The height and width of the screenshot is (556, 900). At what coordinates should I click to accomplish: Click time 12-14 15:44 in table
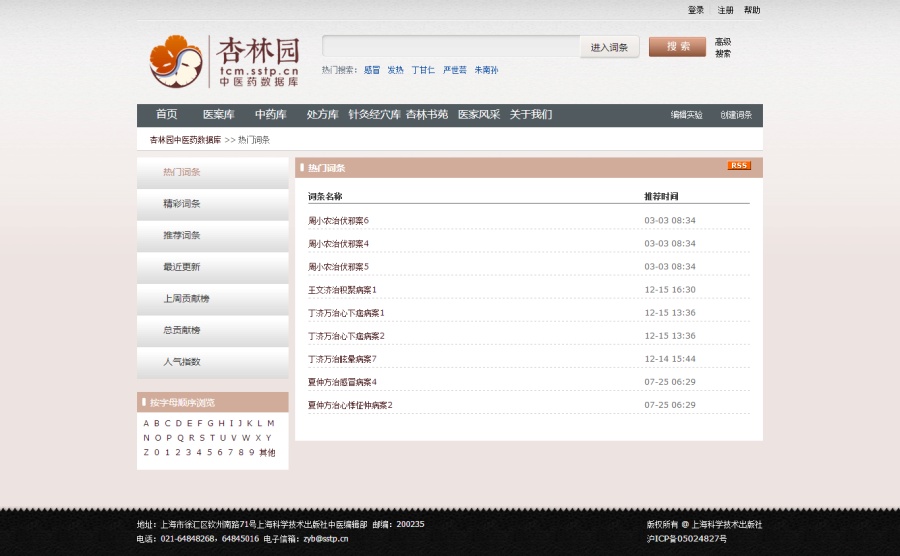pos(670,359)
